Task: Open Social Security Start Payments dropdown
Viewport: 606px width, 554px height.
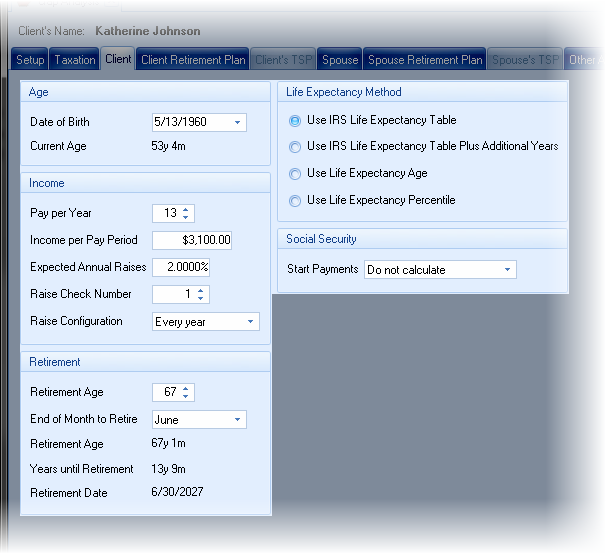Action: pyautogui.click(x=508, y=270)
